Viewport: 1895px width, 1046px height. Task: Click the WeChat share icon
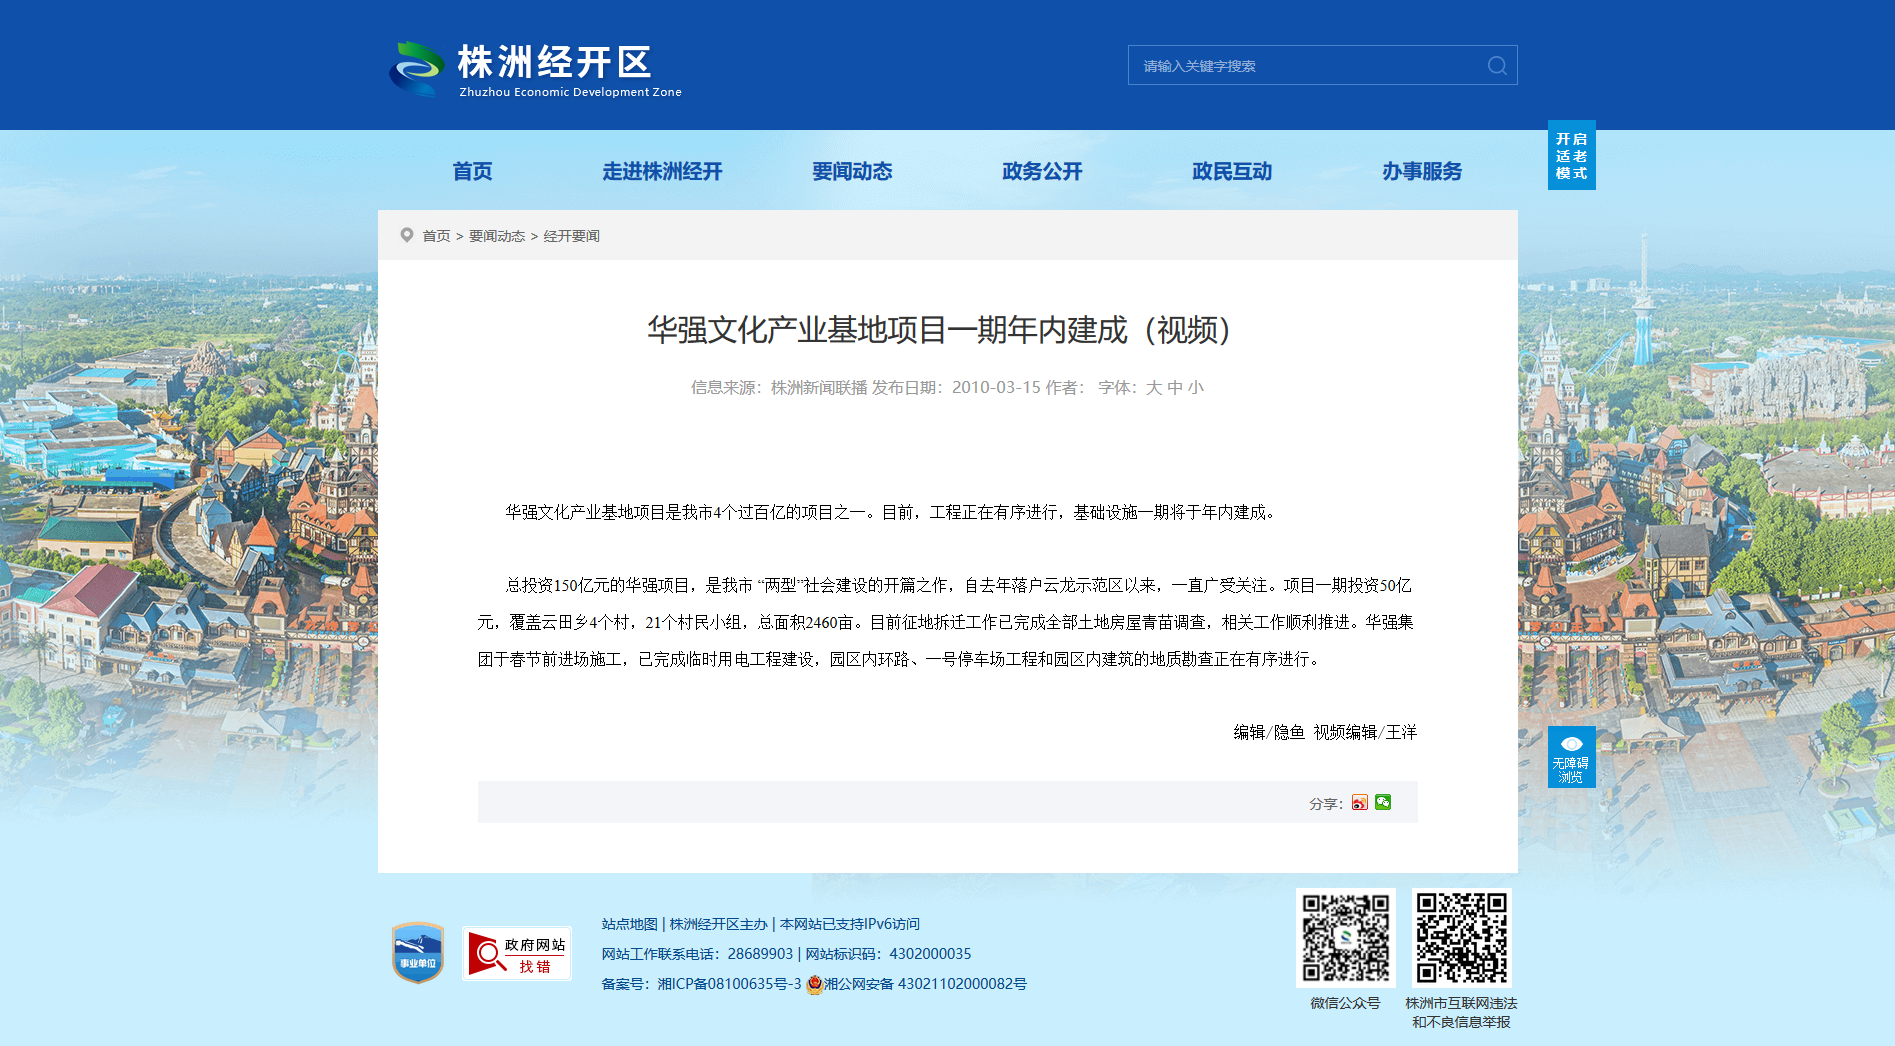[1383, 802]
